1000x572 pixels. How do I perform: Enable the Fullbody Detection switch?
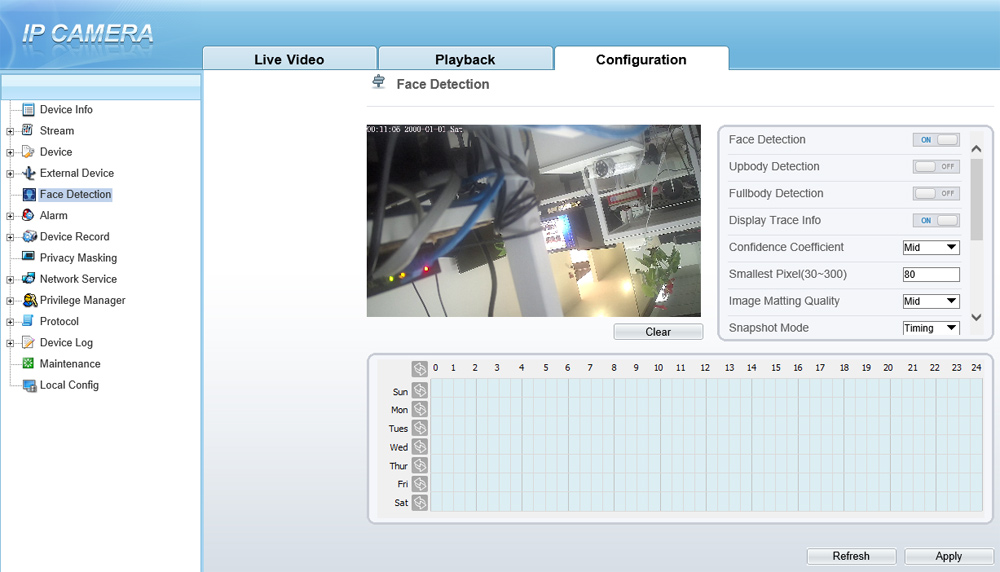coord(936,193)
